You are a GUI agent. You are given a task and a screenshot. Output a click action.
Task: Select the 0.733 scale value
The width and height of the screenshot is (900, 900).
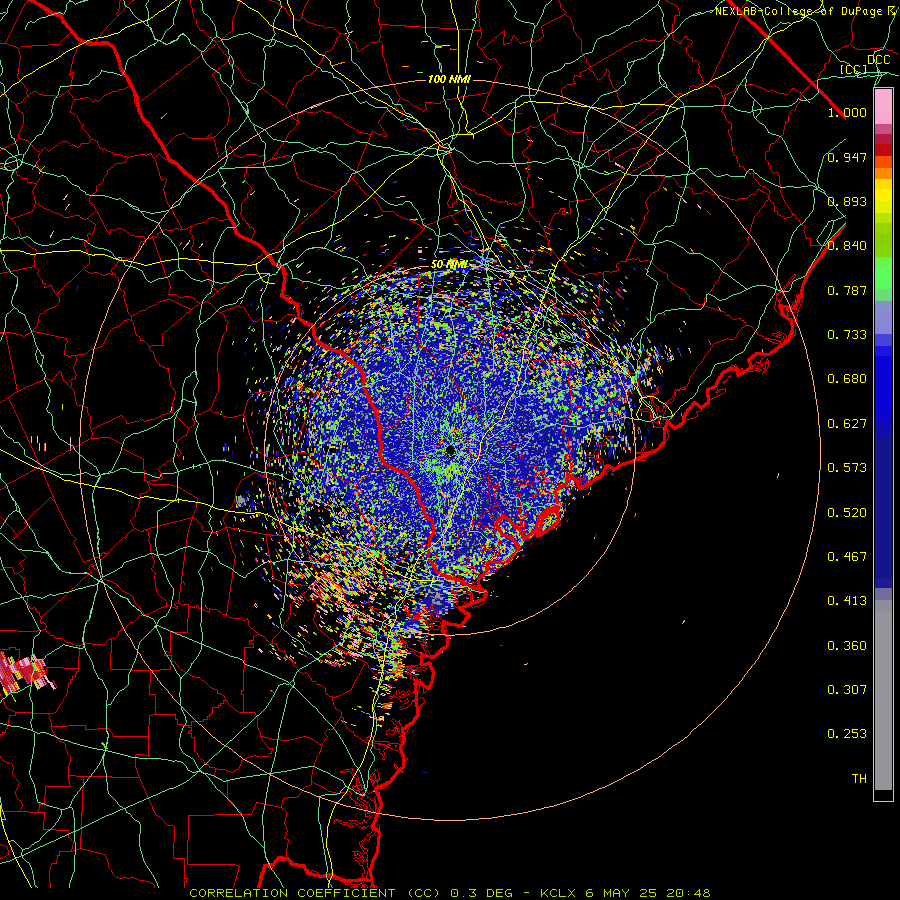847,335
